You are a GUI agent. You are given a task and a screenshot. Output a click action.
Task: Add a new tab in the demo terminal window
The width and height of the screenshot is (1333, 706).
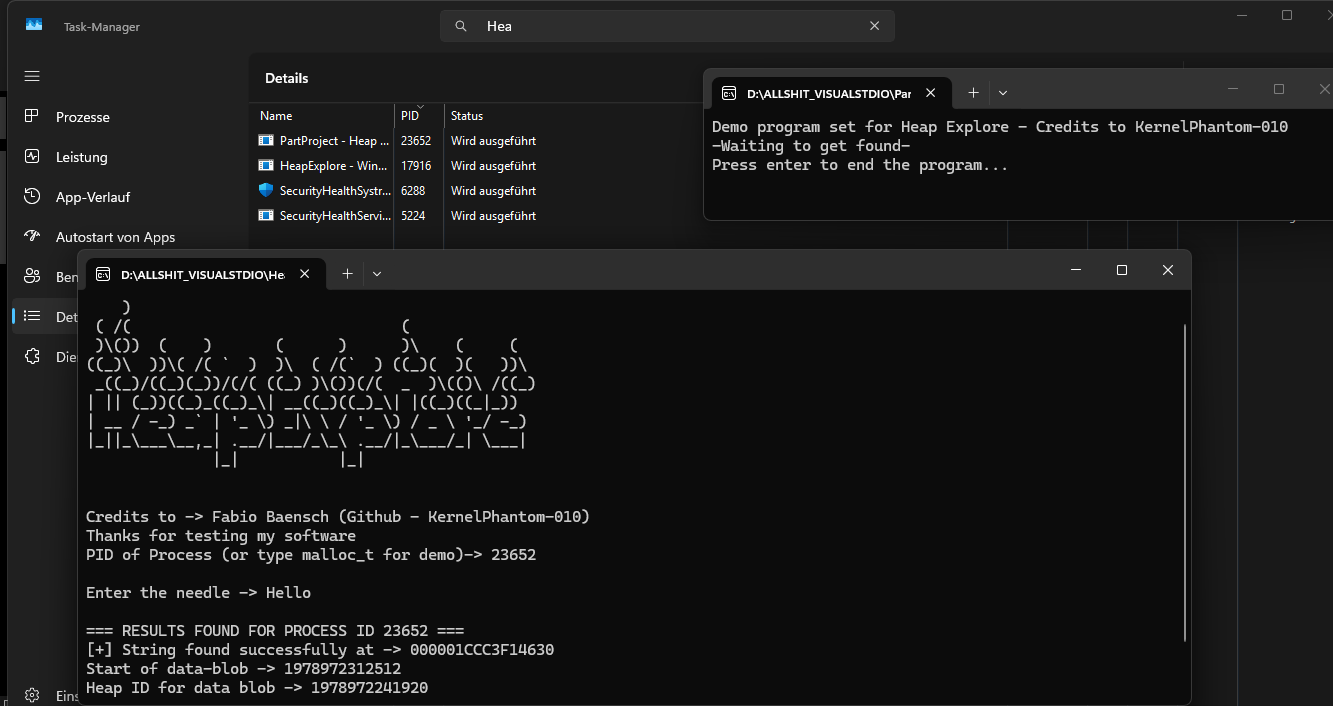click(973, 93)
